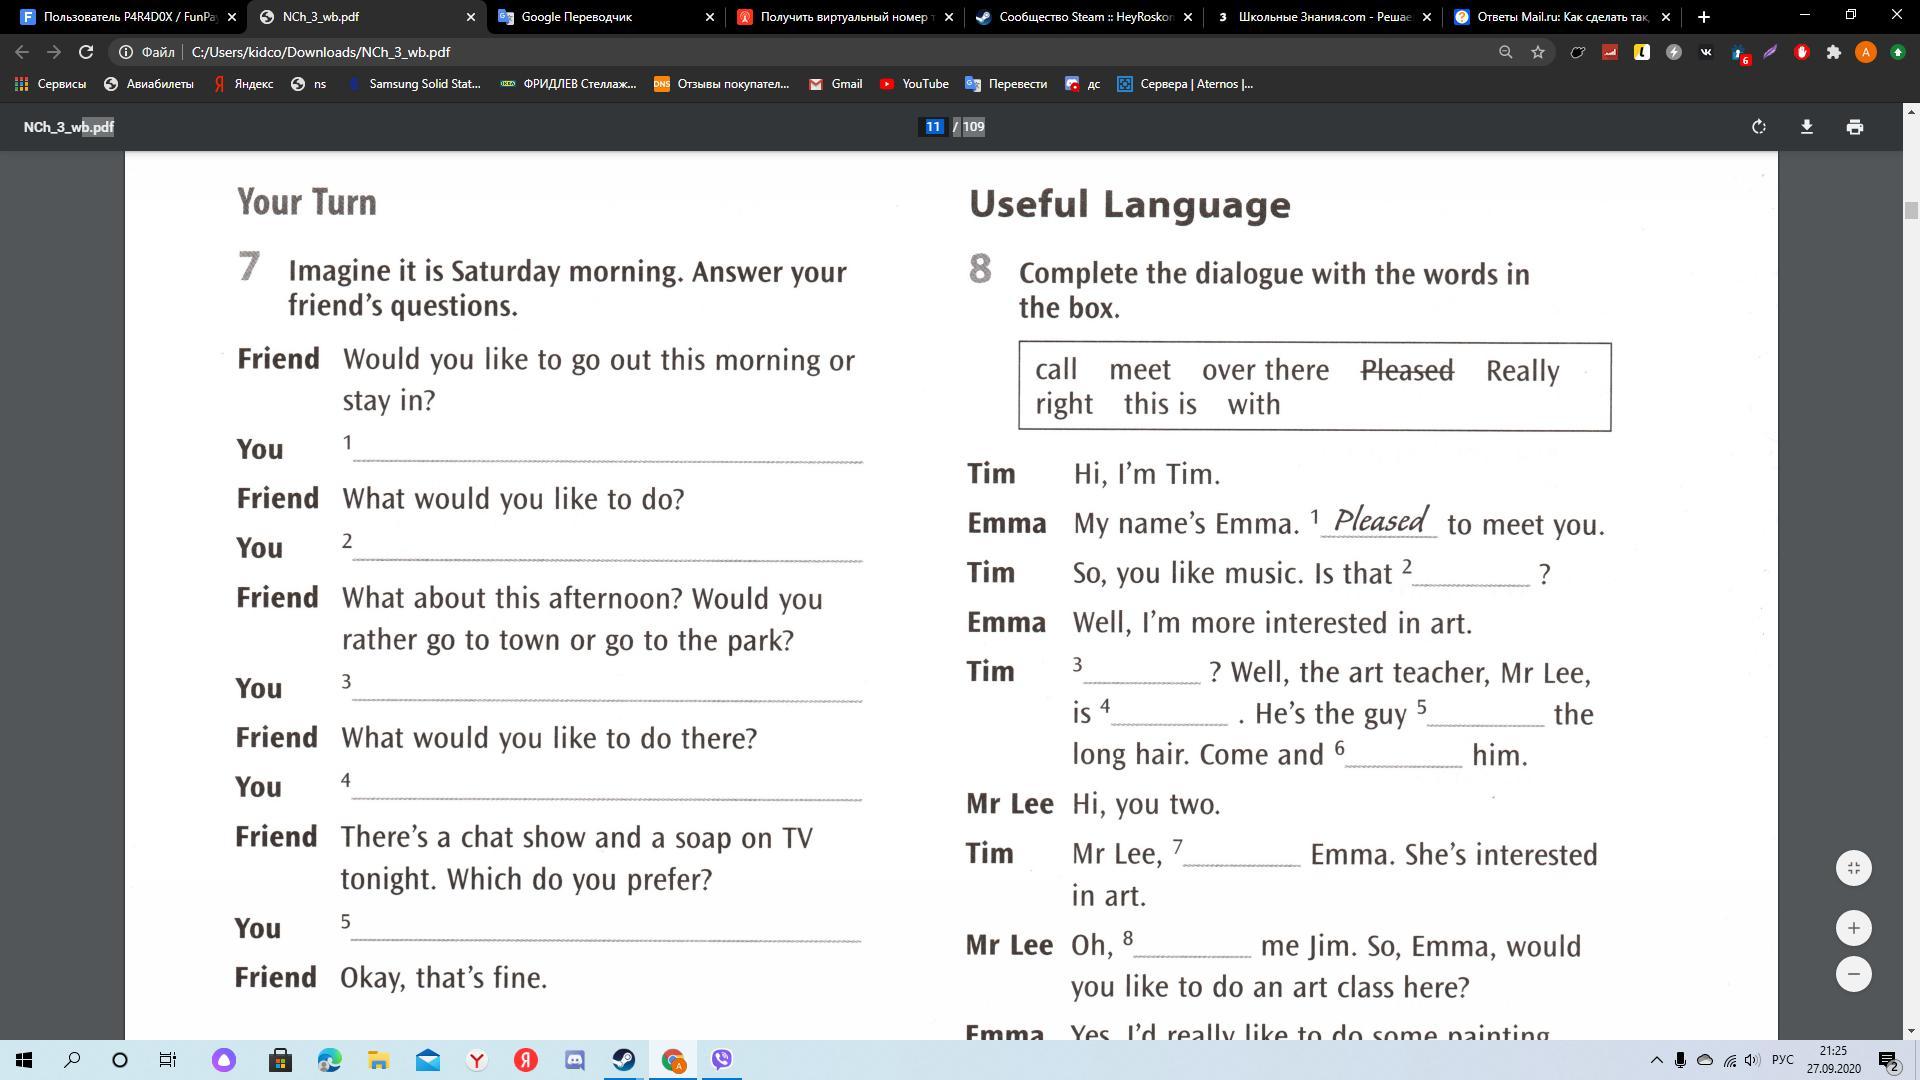Open YouTube bookmark
Viewport: 1920px width, 1080px height.
914,84
